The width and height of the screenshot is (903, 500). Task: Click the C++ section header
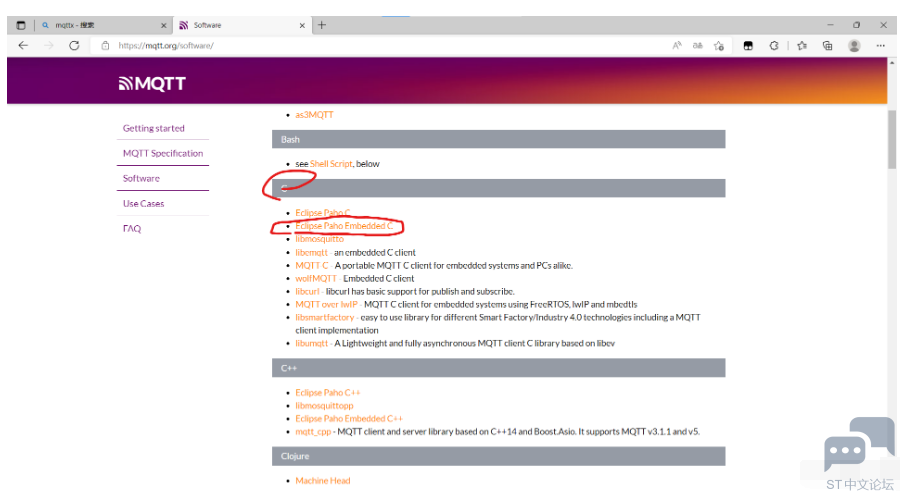coord(498,368)
